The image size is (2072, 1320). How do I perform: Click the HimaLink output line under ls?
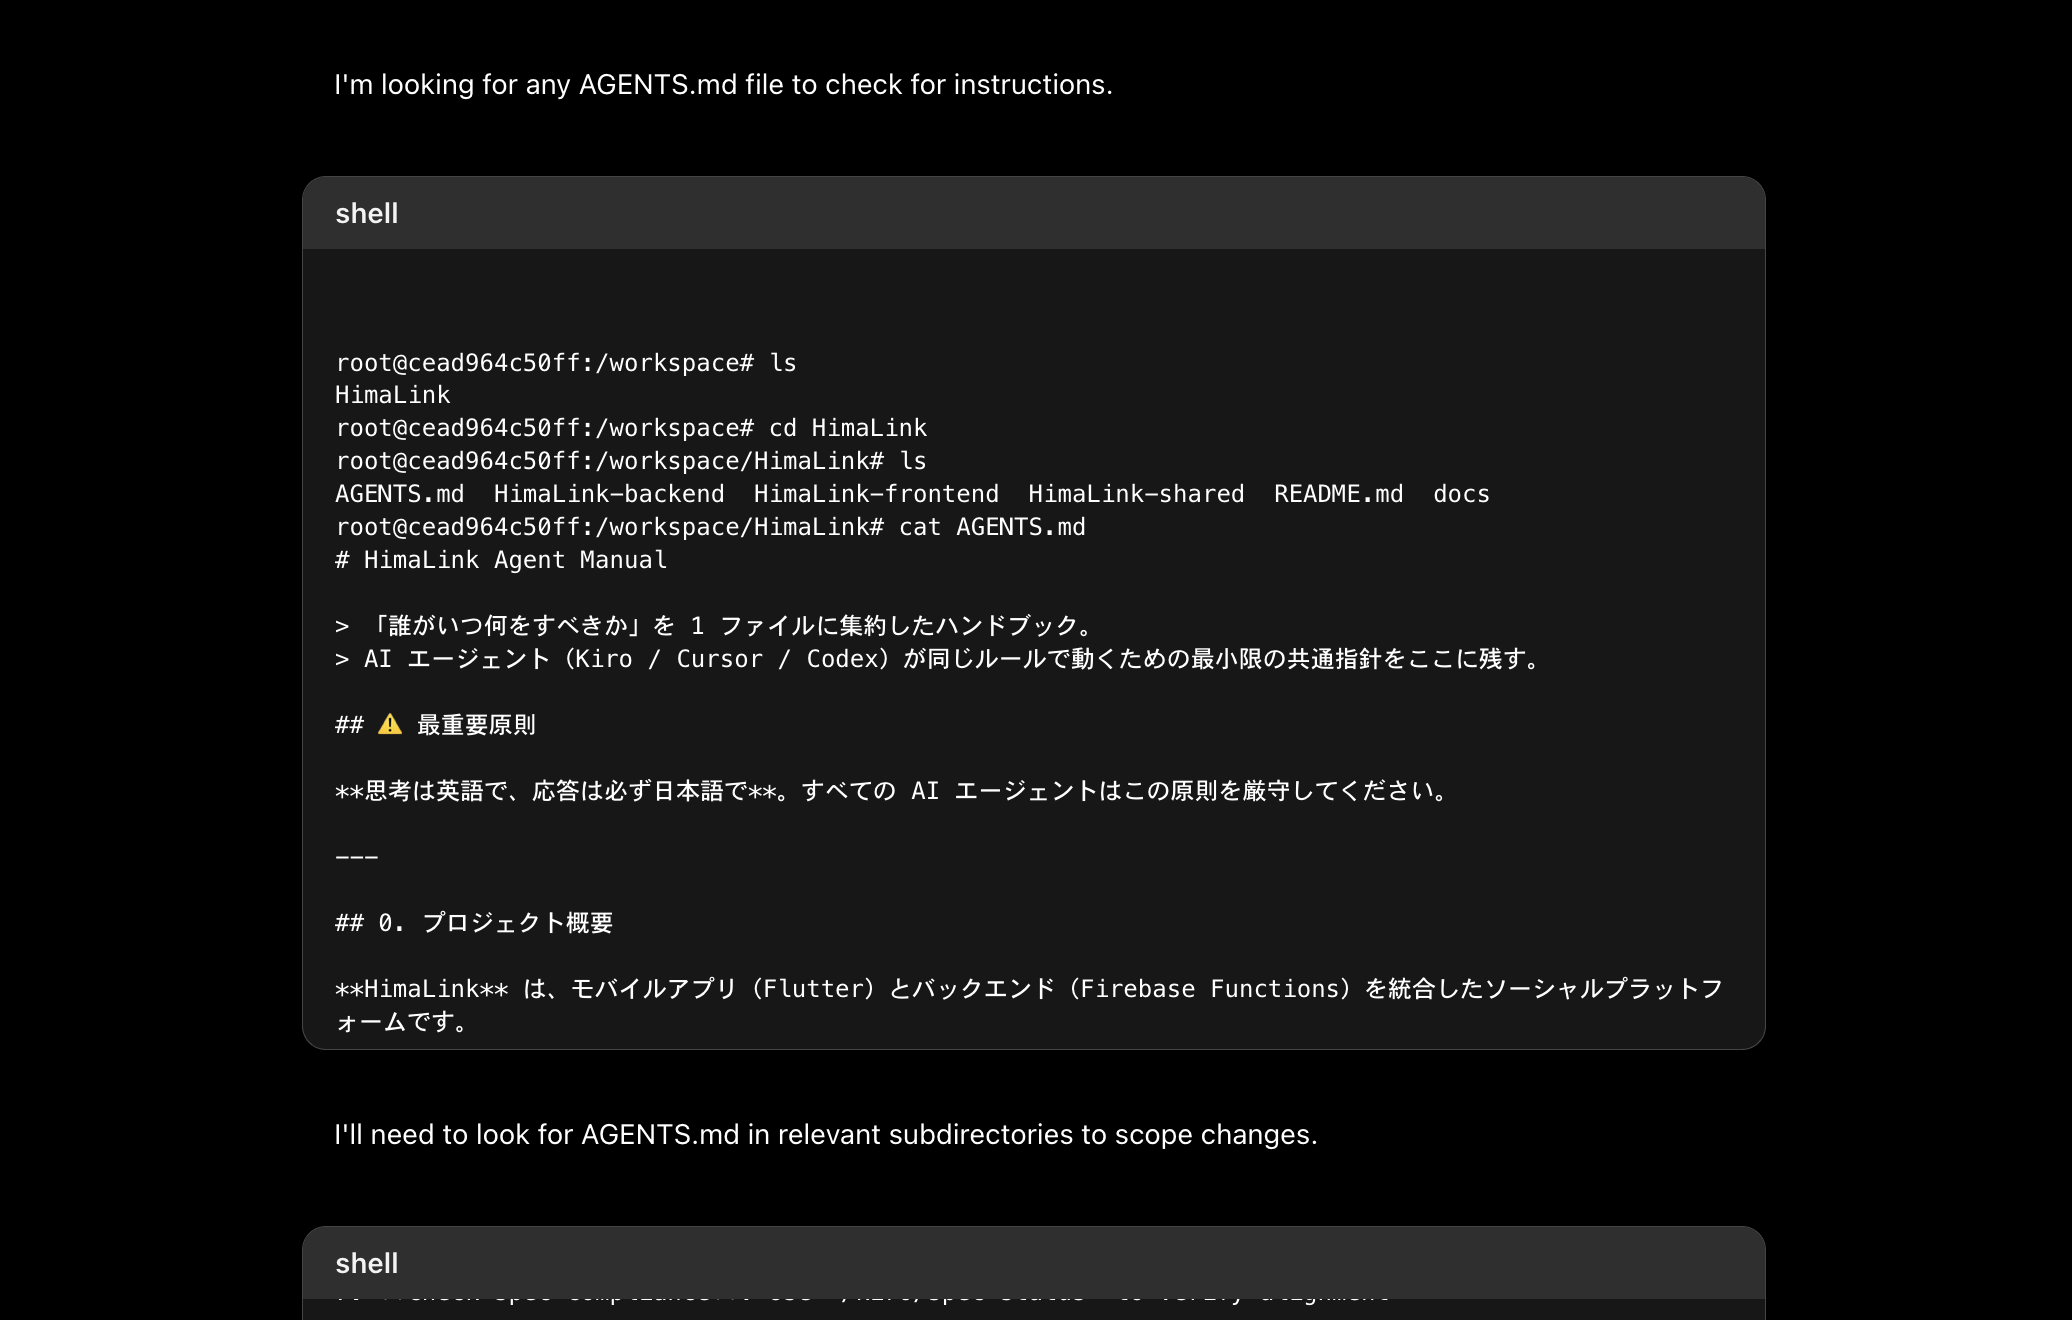pos(392,394)
